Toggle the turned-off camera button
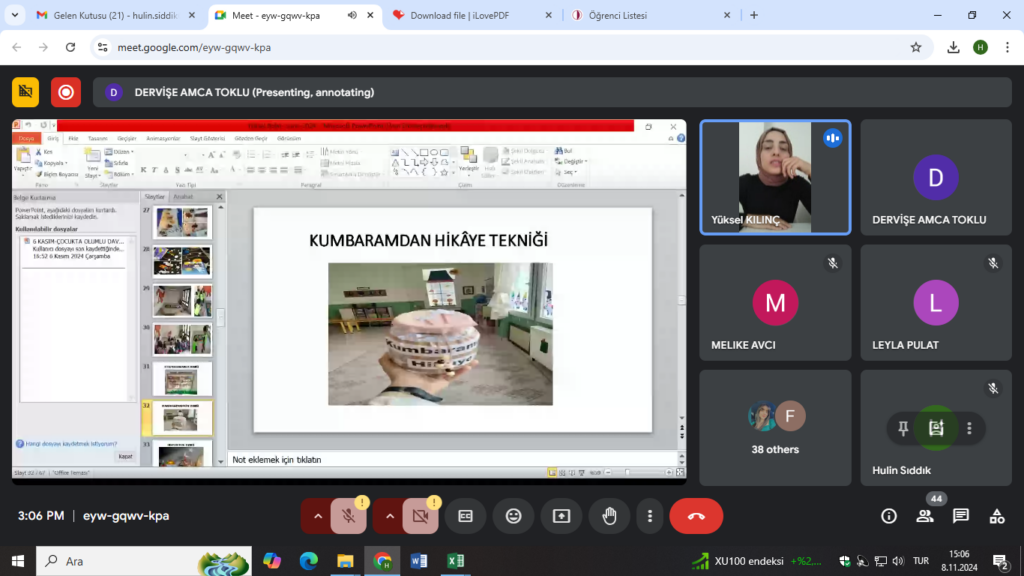Viewport: 1024px width, 576px height. (x=420, y=516)
